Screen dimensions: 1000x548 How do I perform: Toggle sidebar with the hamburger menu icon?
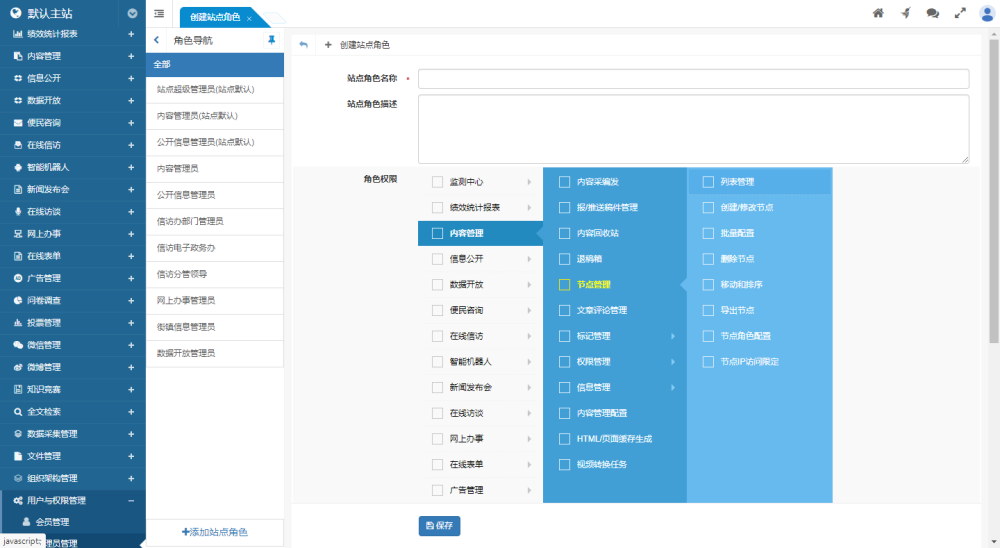(159, 13)
